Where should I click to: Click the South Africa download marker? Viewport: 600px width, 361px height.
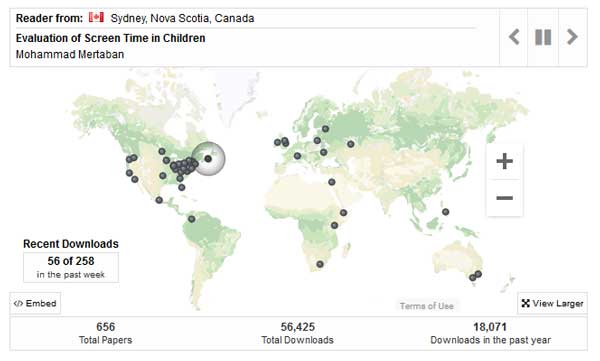(320, 264)
